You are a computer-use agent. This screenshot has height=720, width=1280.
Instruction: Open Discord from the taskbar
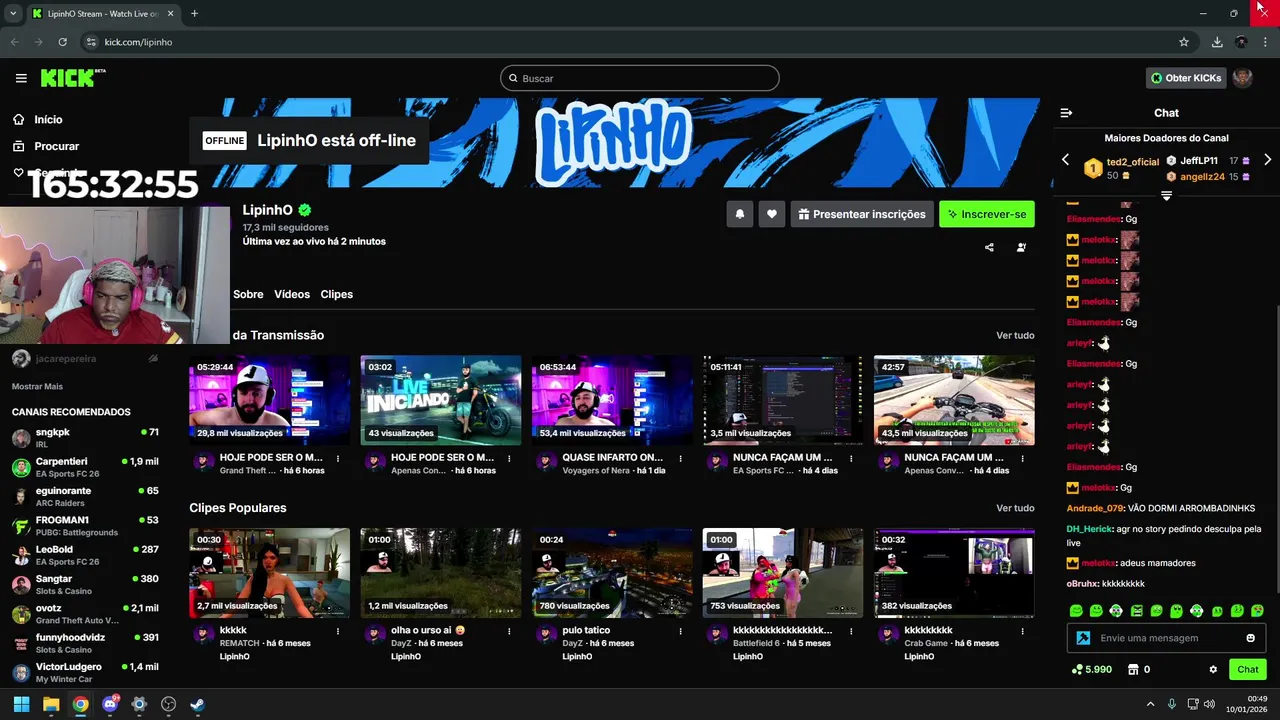[110, 704]
